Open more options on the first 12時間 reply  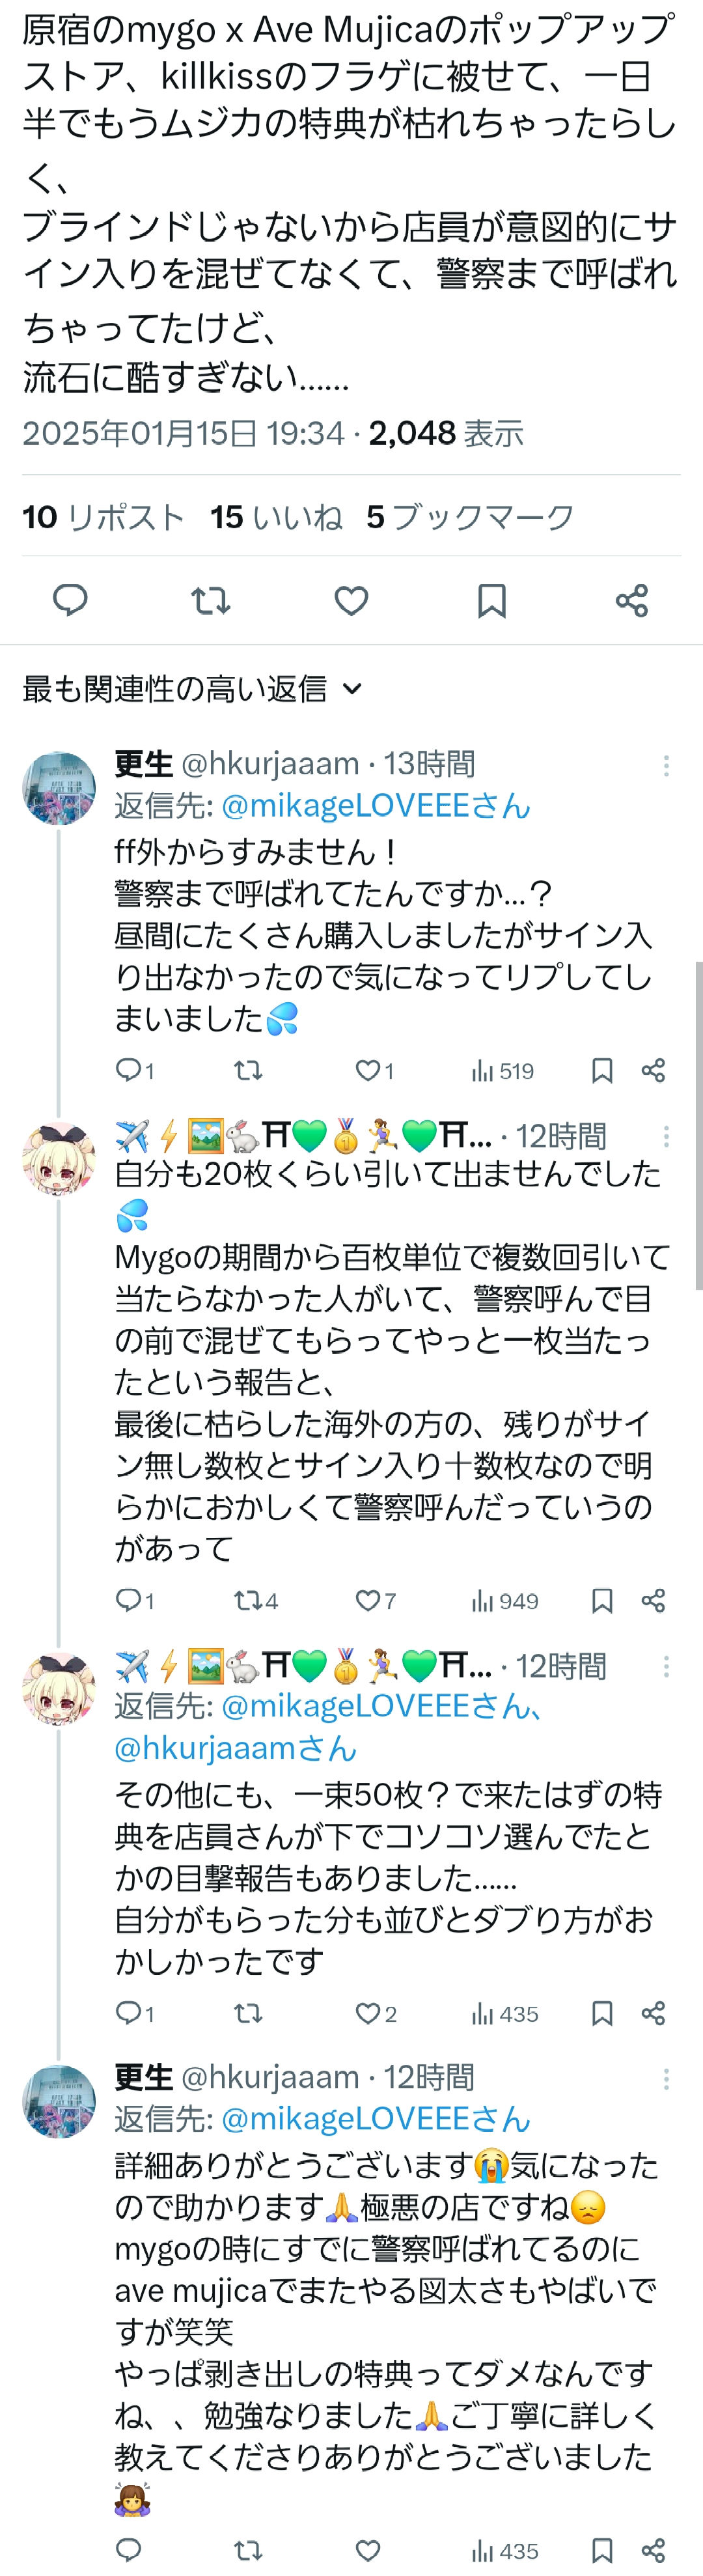(x=666, y=1136)
